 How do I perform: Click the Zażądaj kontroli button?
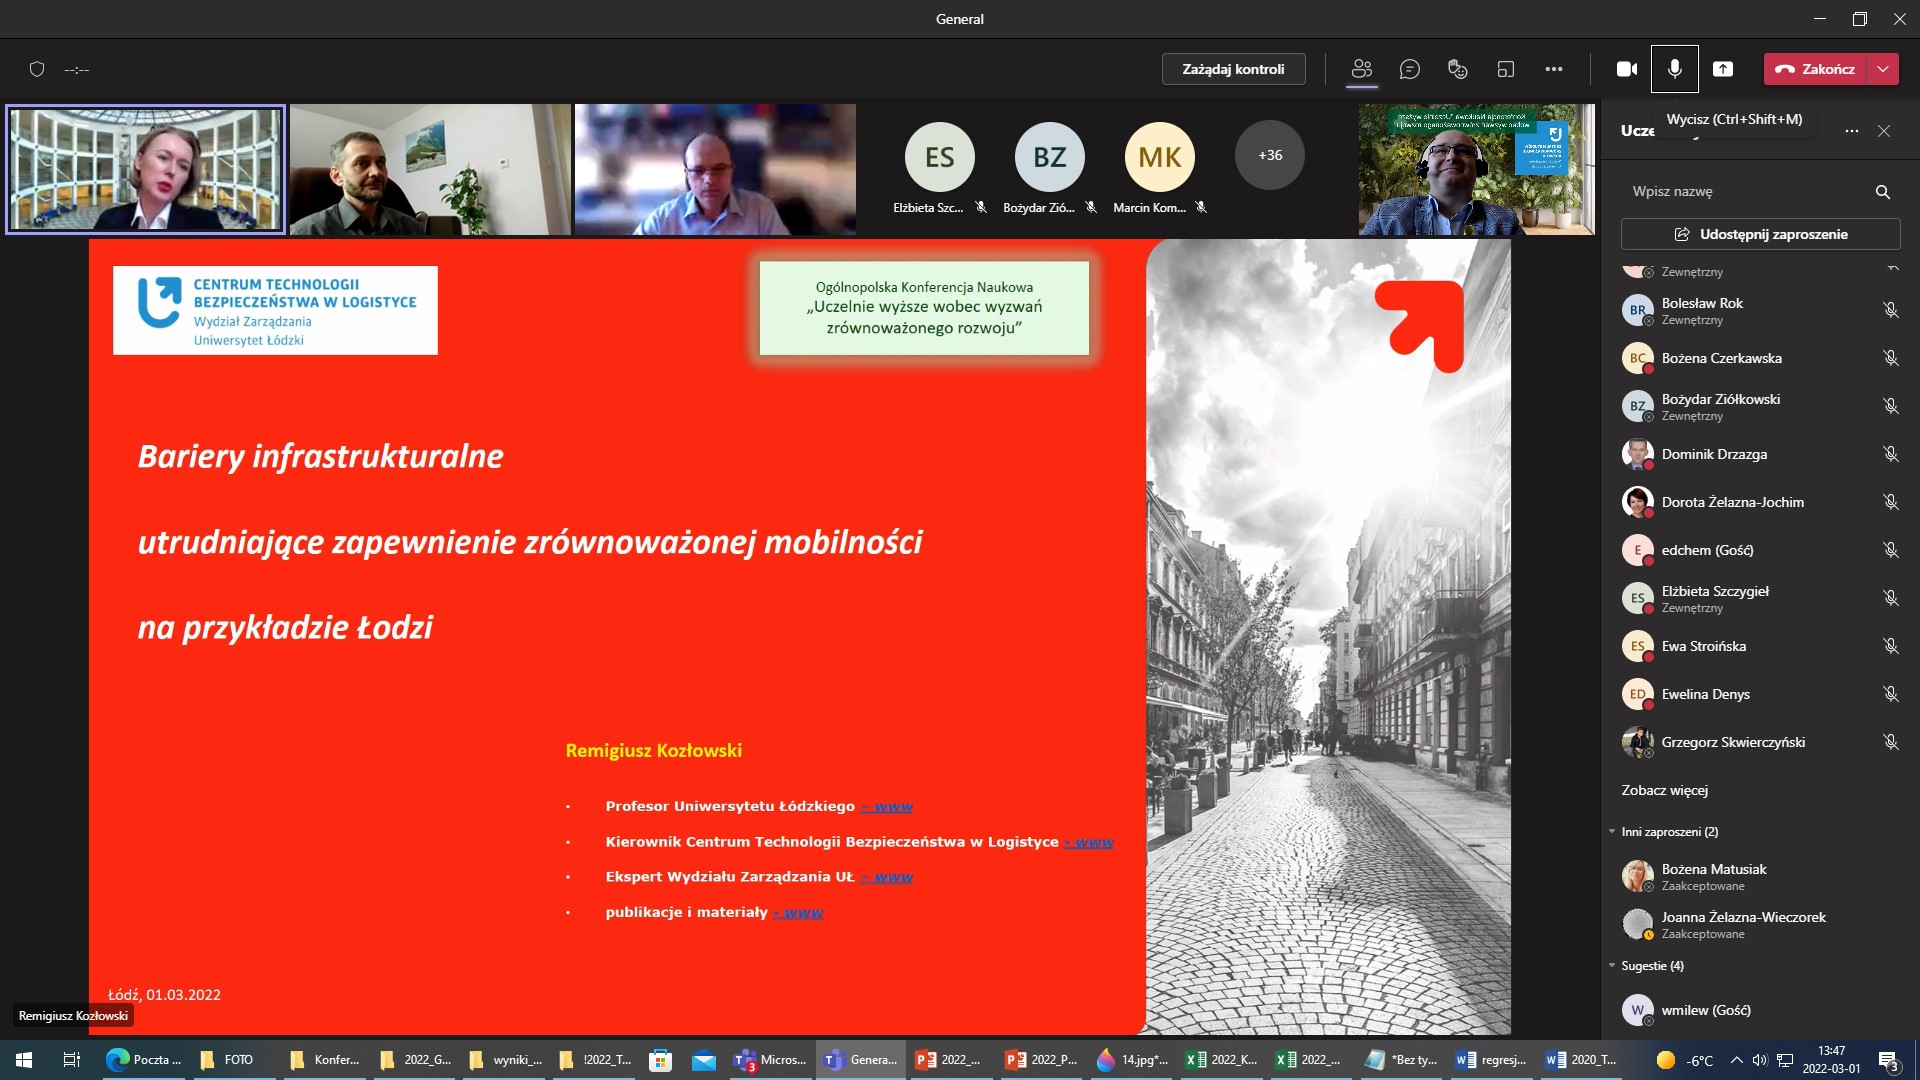click(1234, 69)
